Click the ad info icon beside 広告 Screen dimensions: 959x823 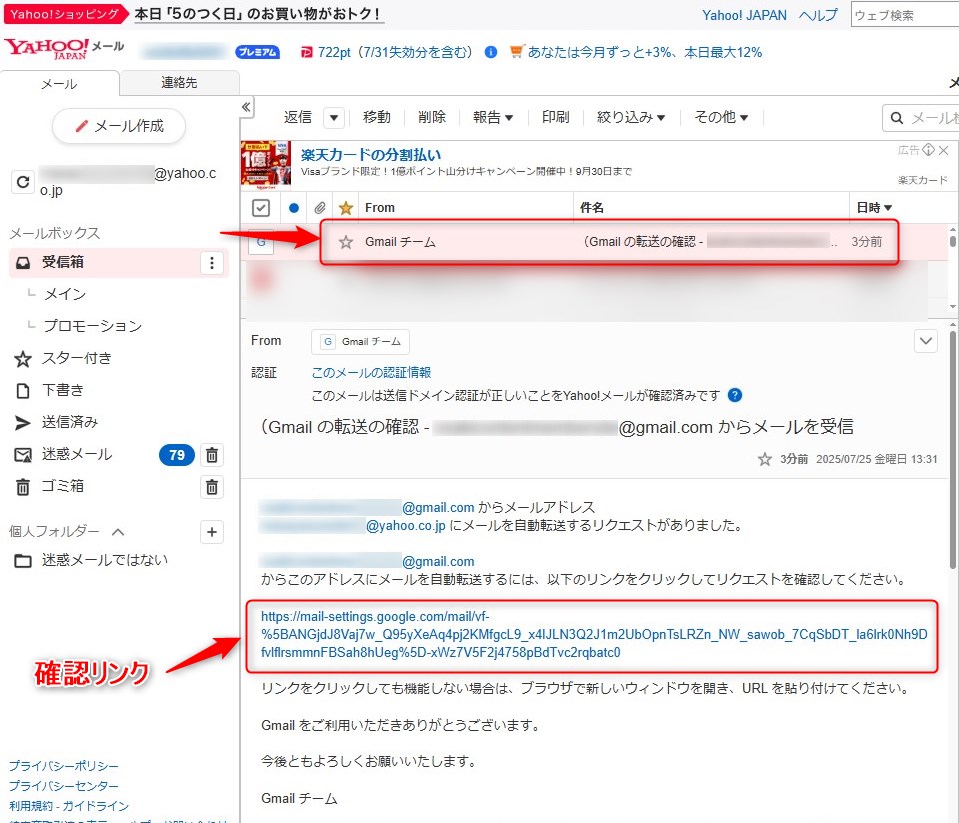tap(928, 150)
